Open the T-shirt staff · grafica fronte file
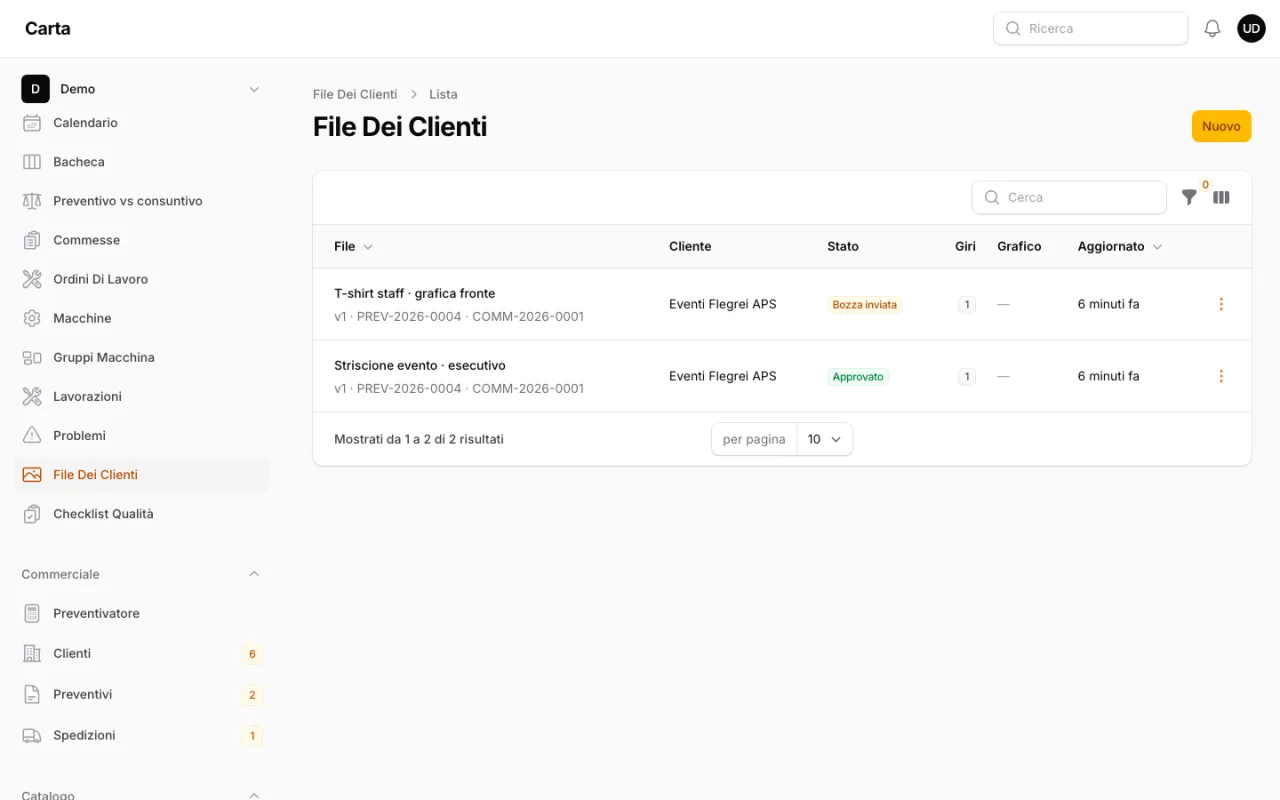Image resolution: width=1280 pixels, height=800 pixels. tap(415, 293)
